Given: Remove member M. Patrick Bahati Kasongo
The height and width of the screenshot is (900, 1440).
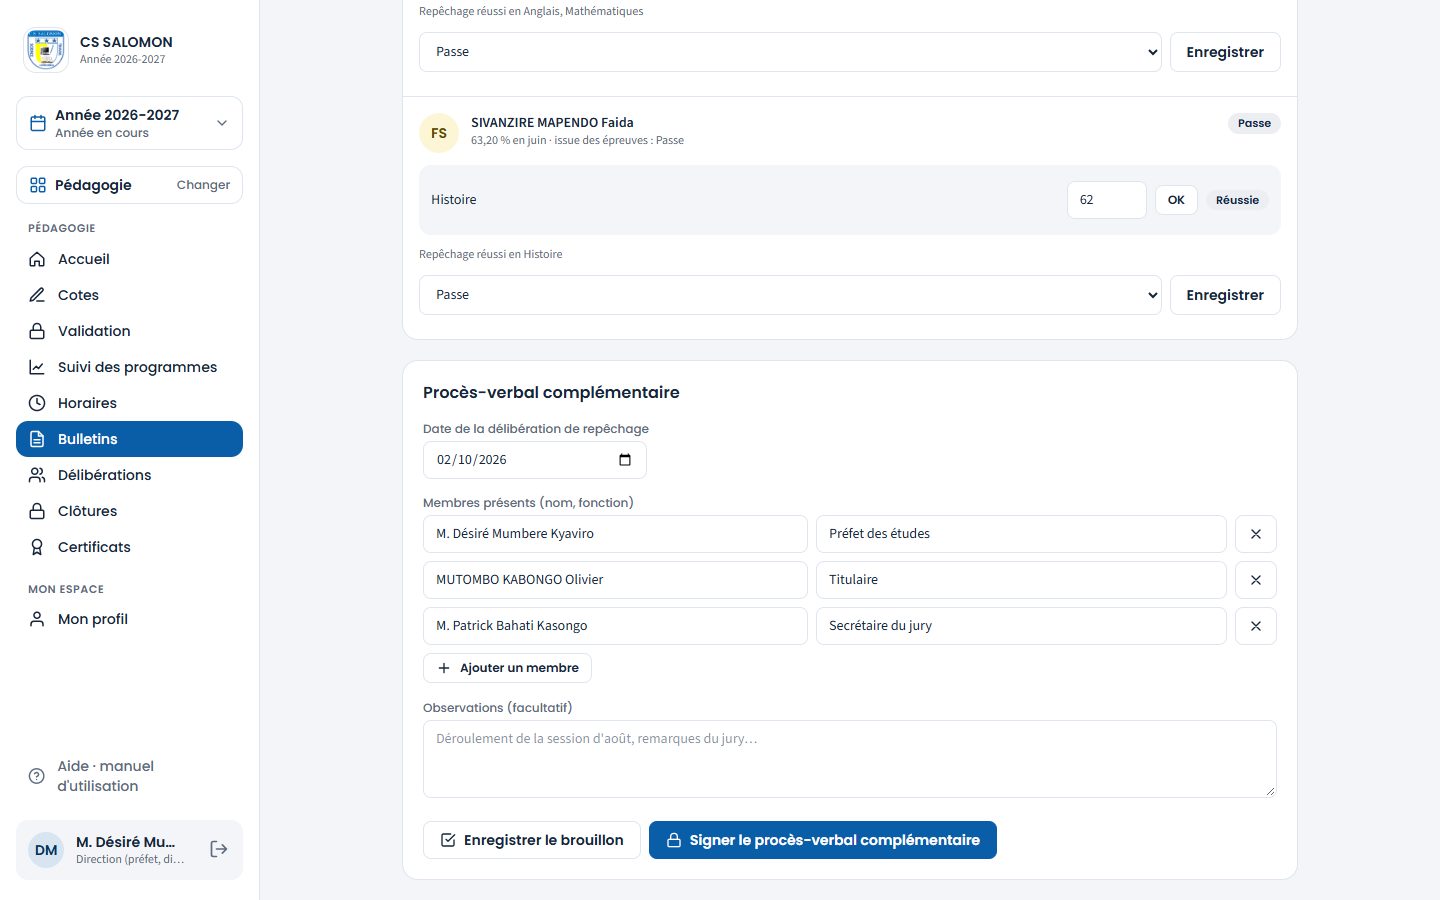Looking at the screenshot, I should click(x=1256, y=626).
